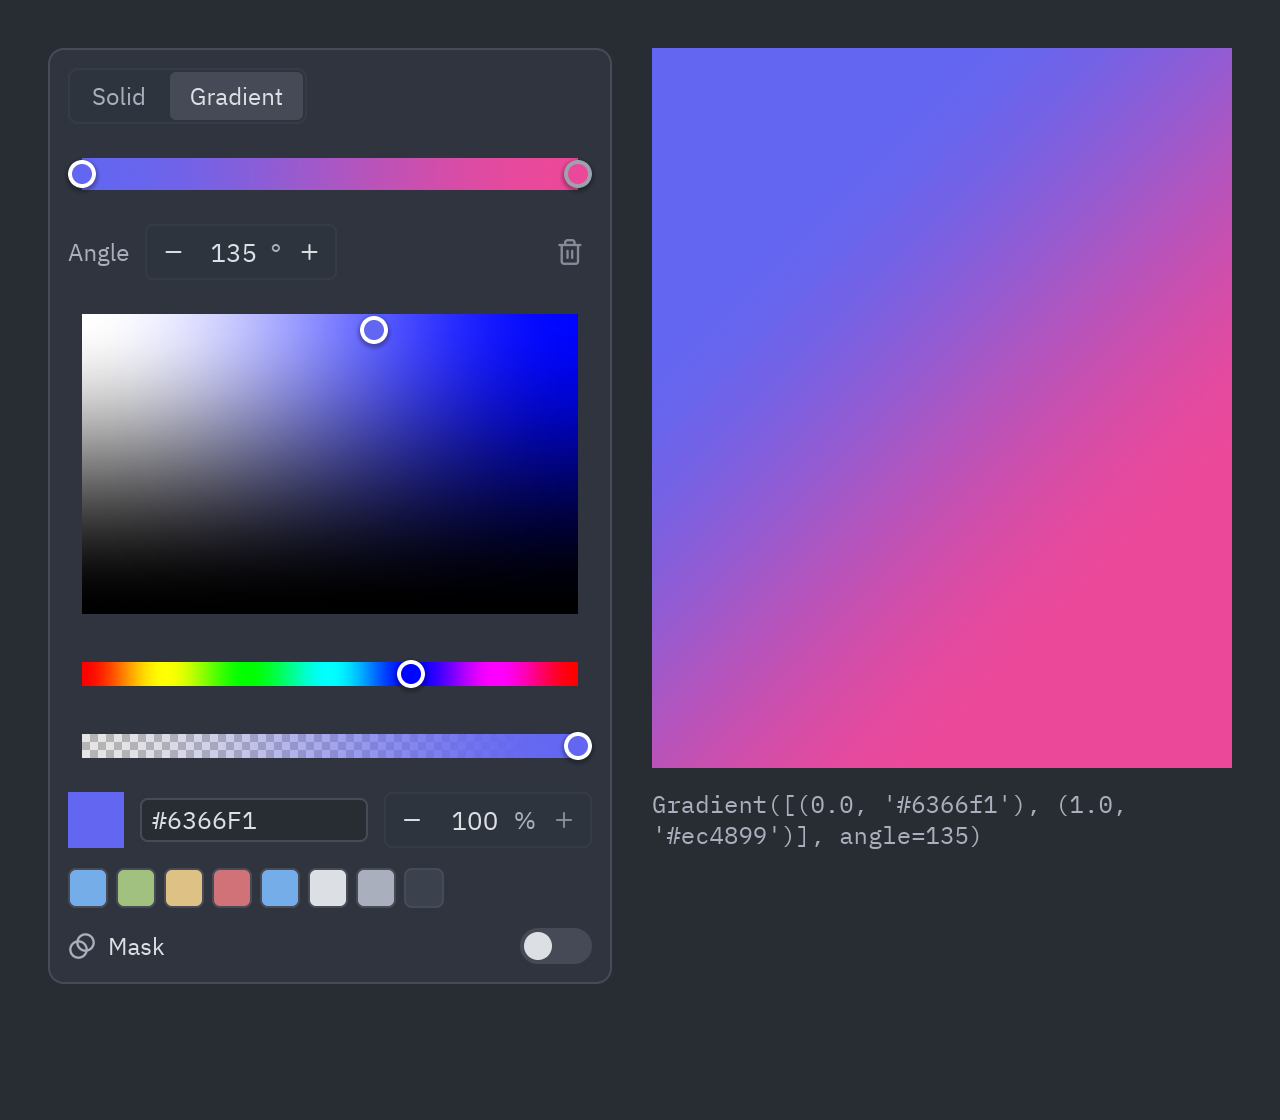1280x1120 pixels.
Task: Click the Mask overlapping-circles icon
Action: (82, 946)
